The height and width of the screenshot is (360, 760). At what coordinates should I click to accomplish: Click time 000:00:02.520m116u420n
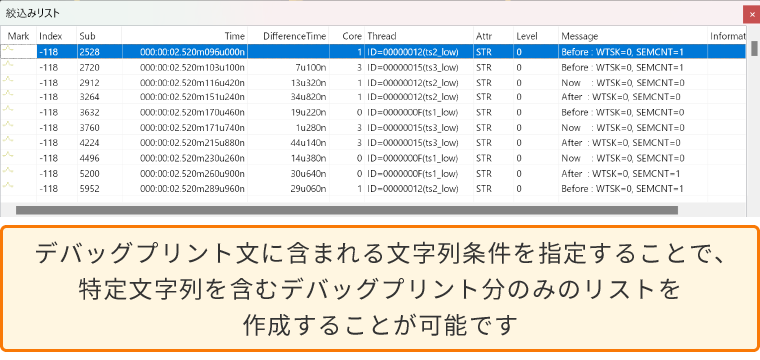coord(192,82)
